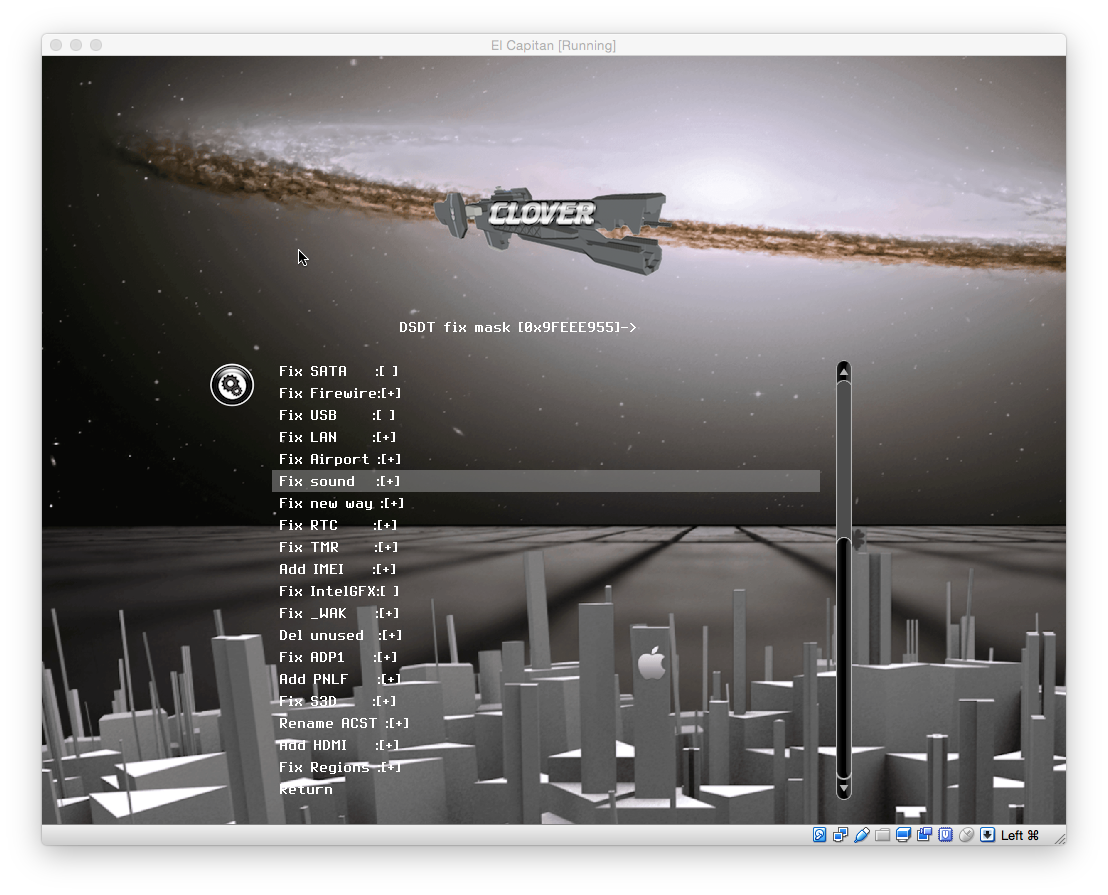This screenshot has height=895, width=1108.
Task: Toggle the Fix SATA option
Action: 546,371
